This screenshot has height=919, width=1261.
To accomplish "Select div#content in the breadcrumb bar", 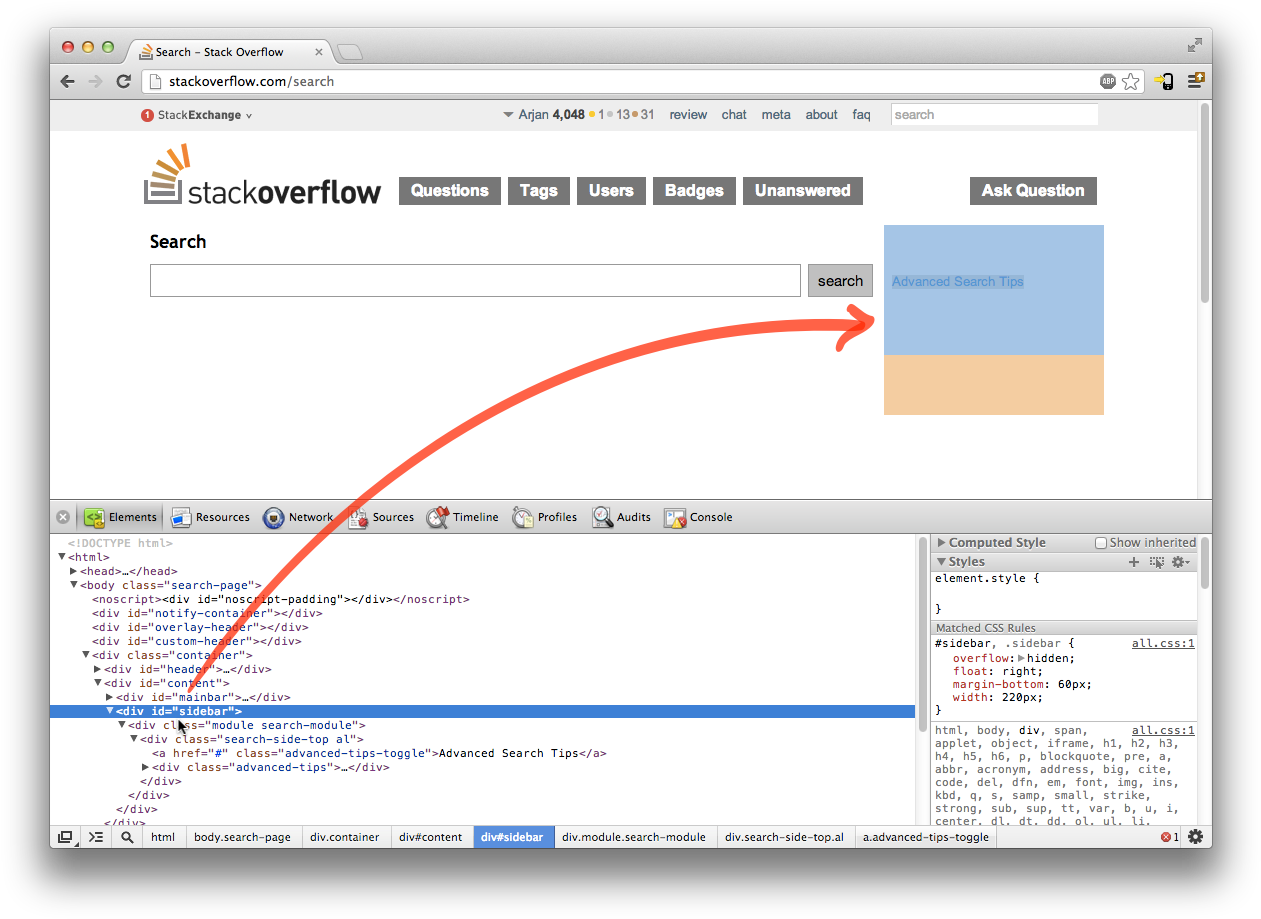I will pos(431,837).
